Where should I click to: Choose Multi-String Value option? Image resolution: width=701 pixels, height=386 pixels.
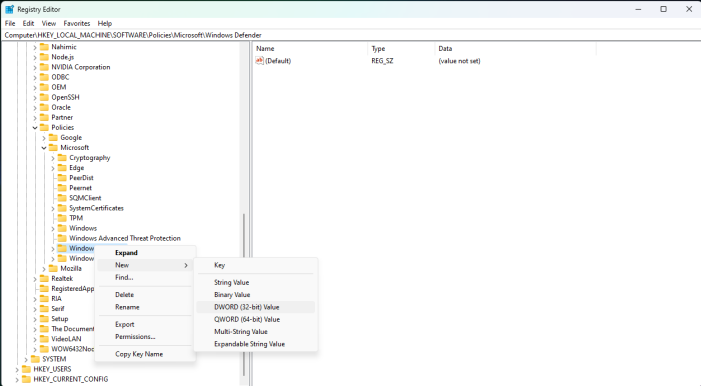coord(255,332)
